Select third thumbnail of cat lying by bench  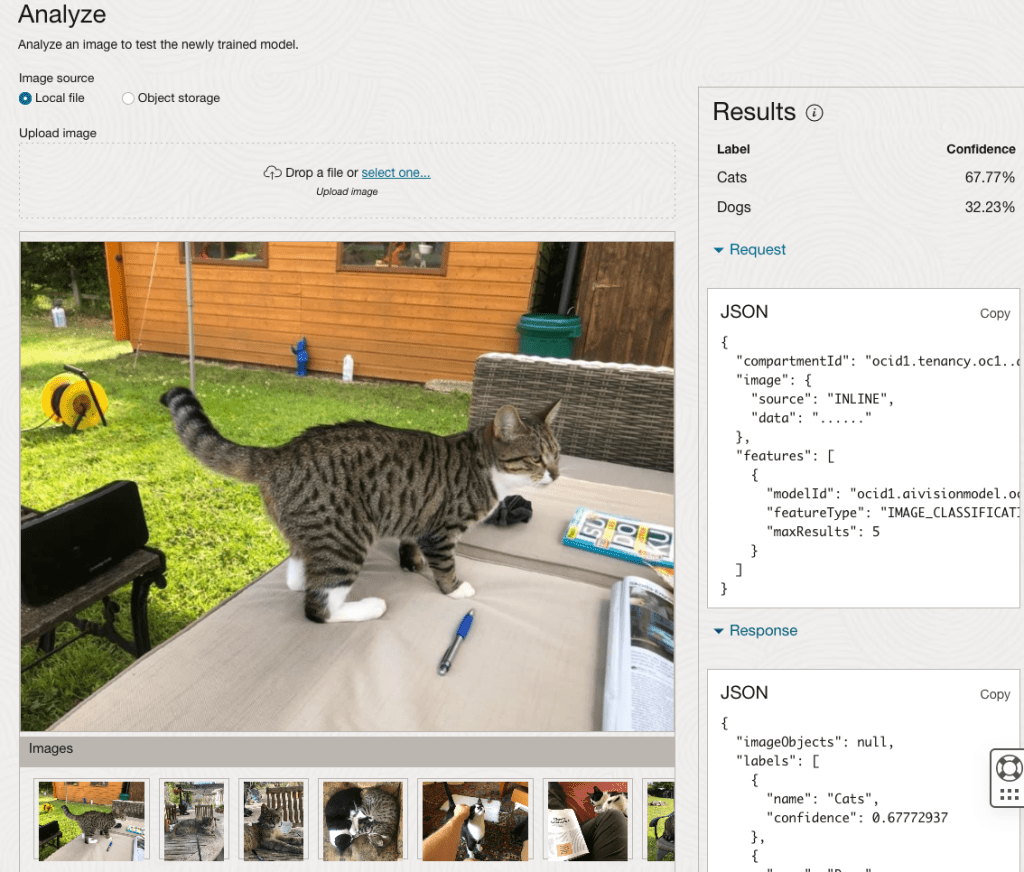[272, 819]
